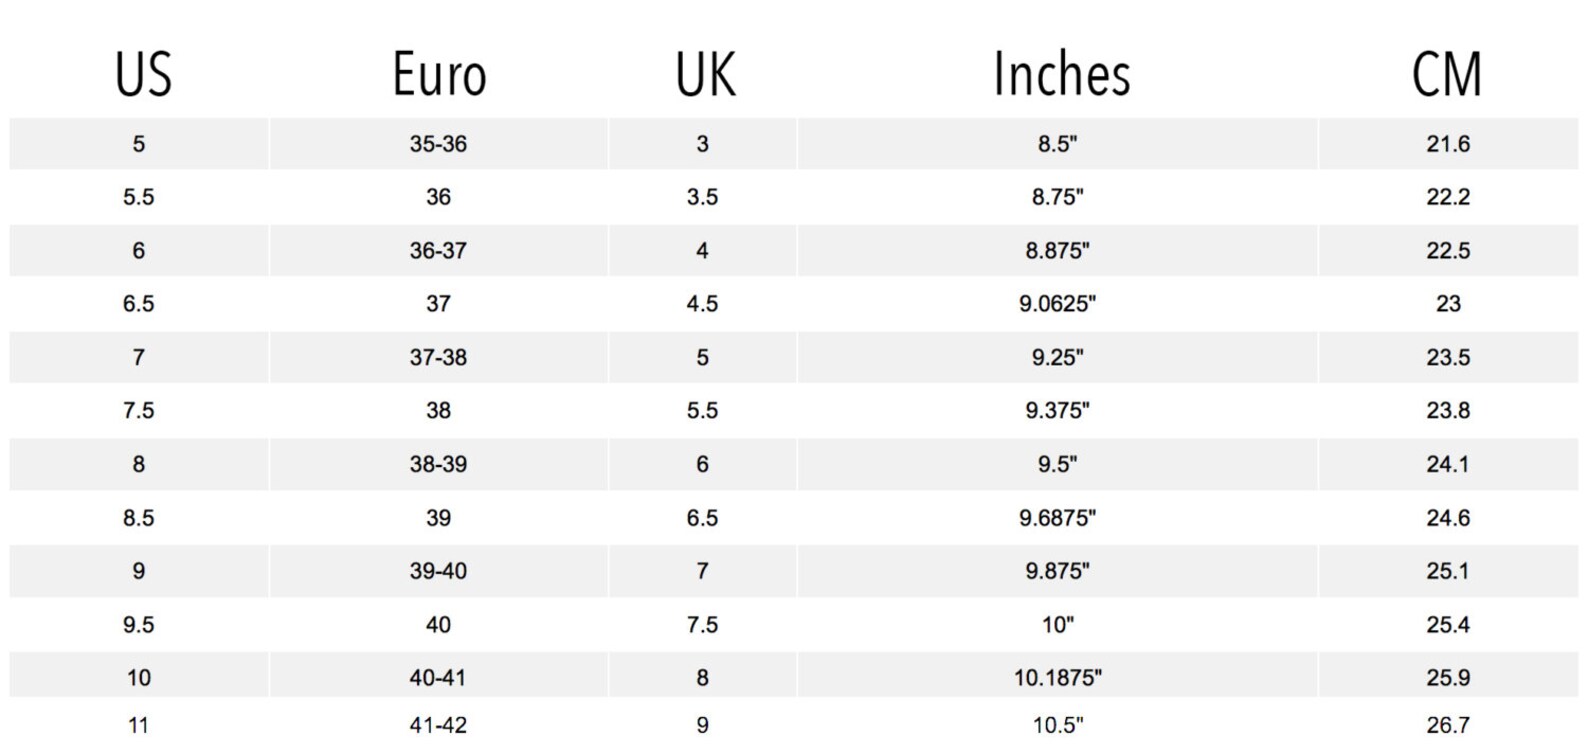
Task: Click the 24.6 CM cell
Action: coord(1448,518)
